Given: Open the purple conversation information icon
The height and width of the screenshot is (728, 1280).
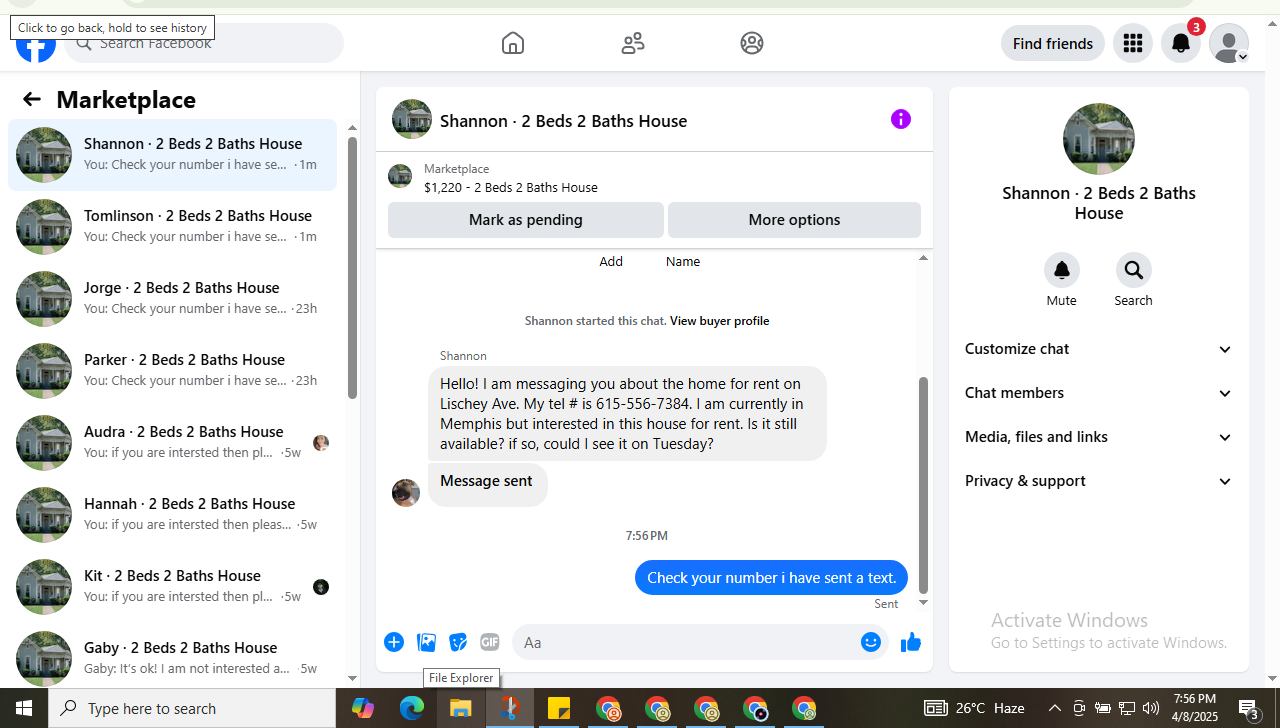Looking at the screenshot, I should [x=901, y=120].
